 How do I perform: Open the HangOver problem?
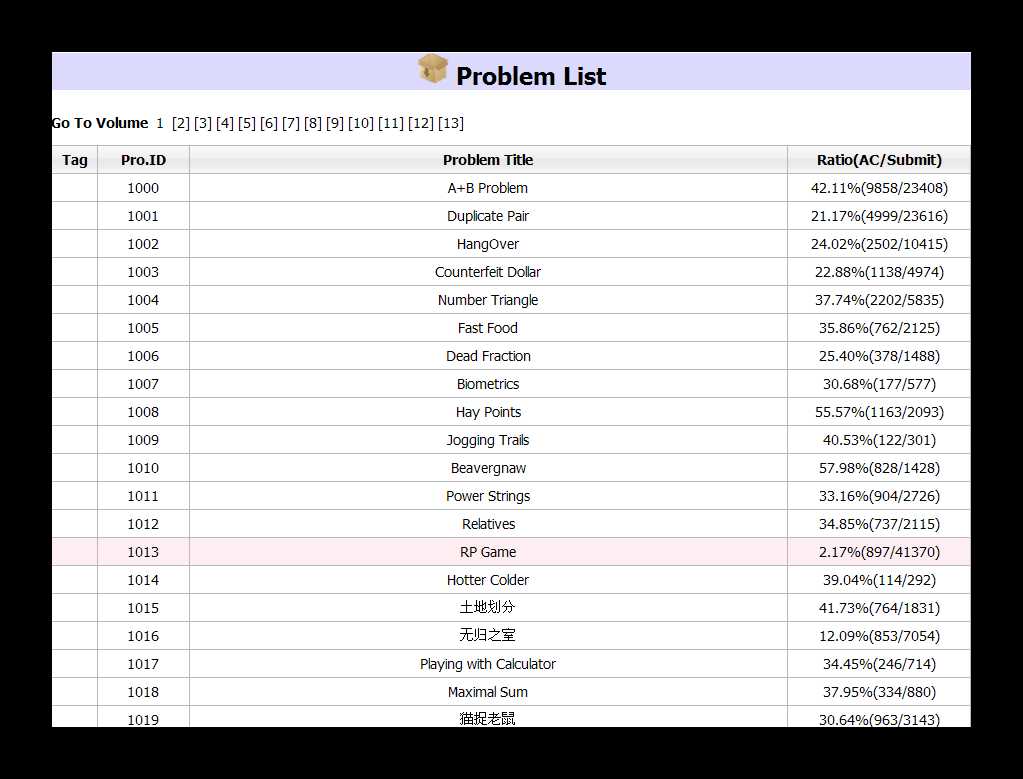pos(488,244)
